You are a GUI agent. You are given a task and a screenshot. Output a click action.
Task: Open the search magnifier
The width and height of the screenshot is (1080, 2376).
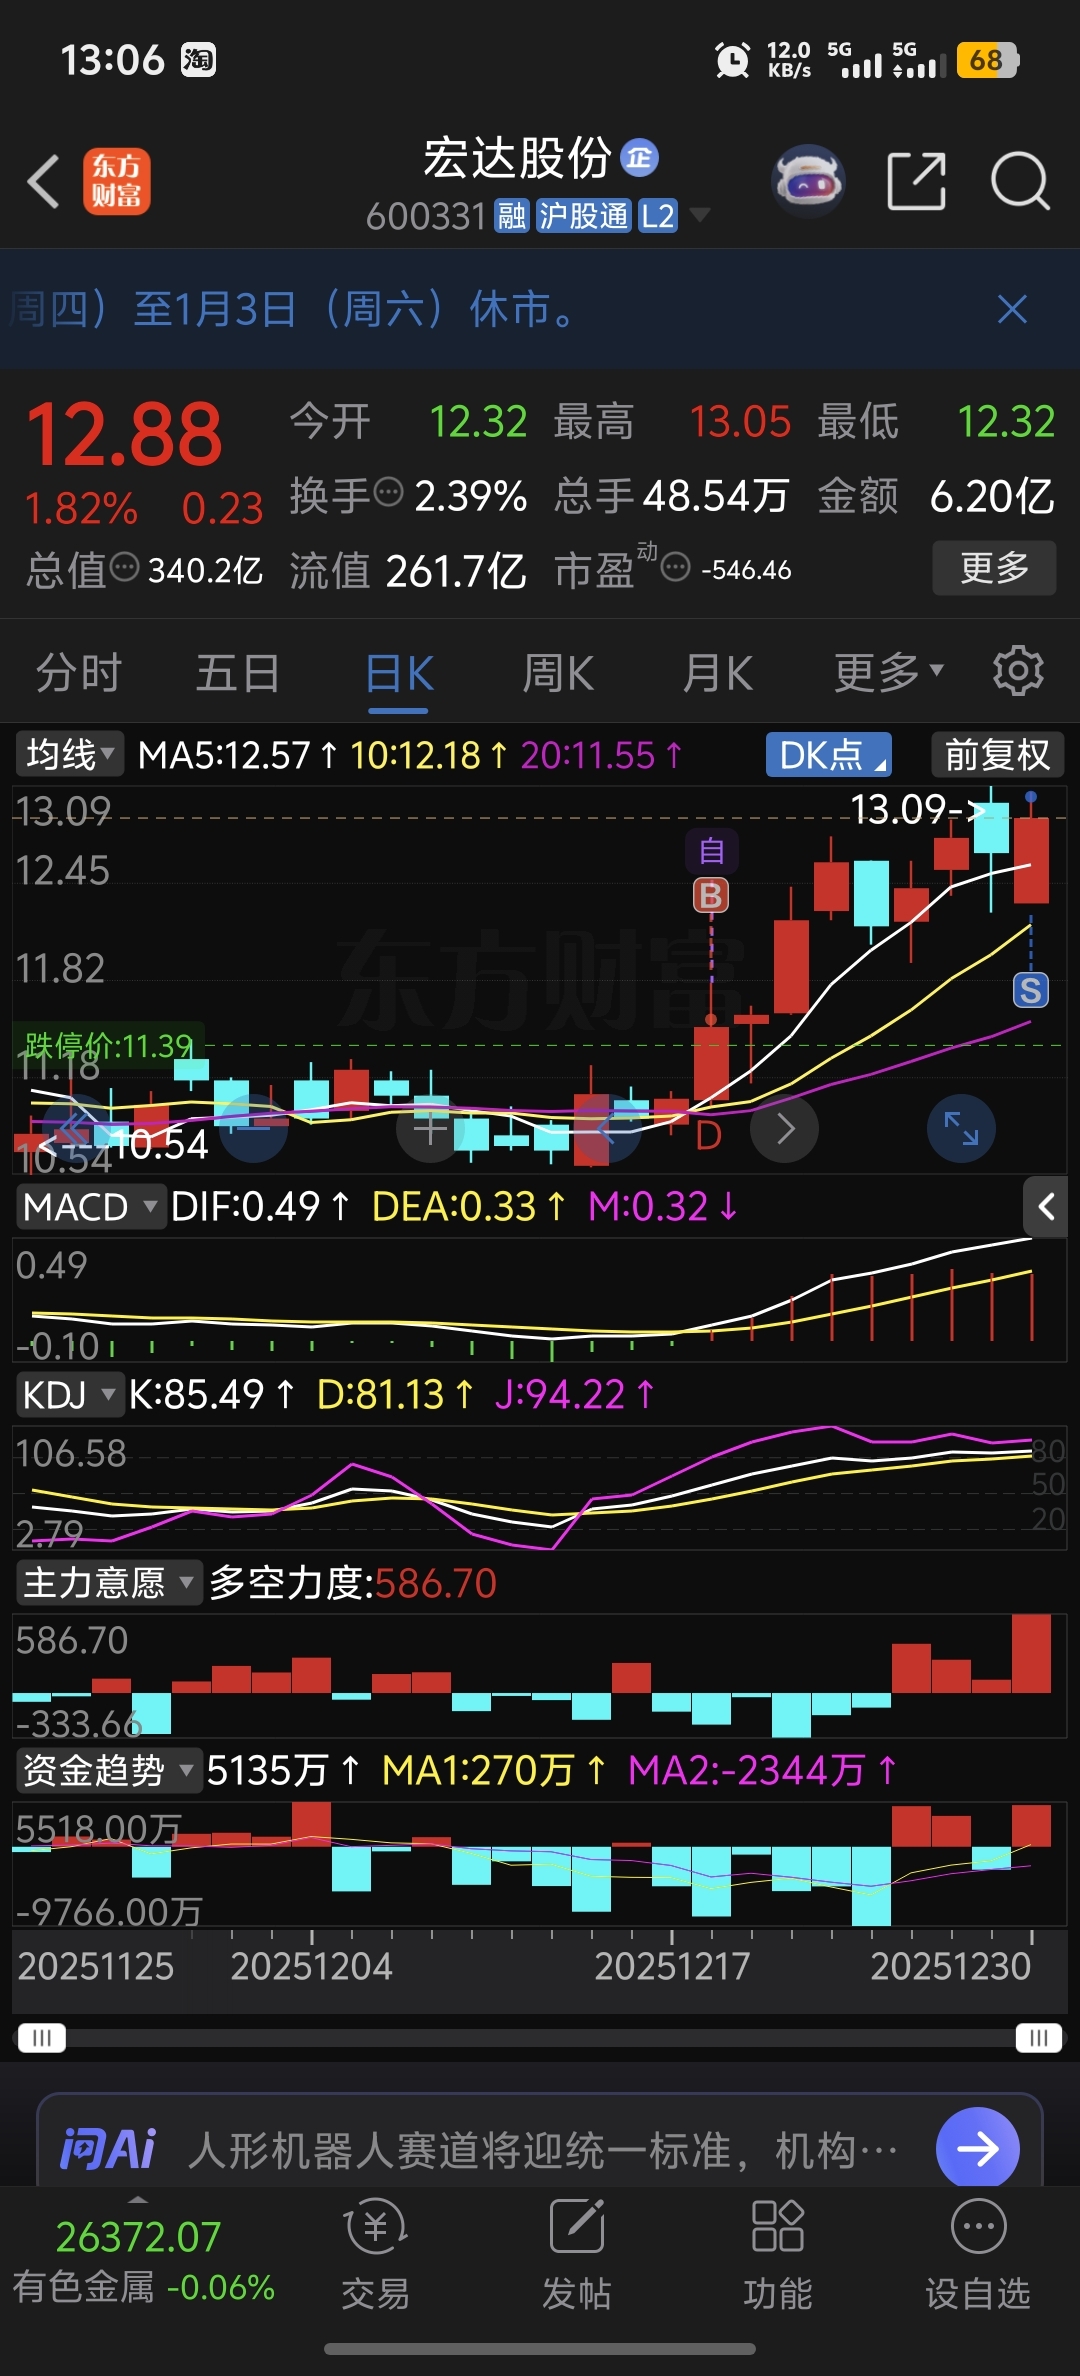(1020, 182)
